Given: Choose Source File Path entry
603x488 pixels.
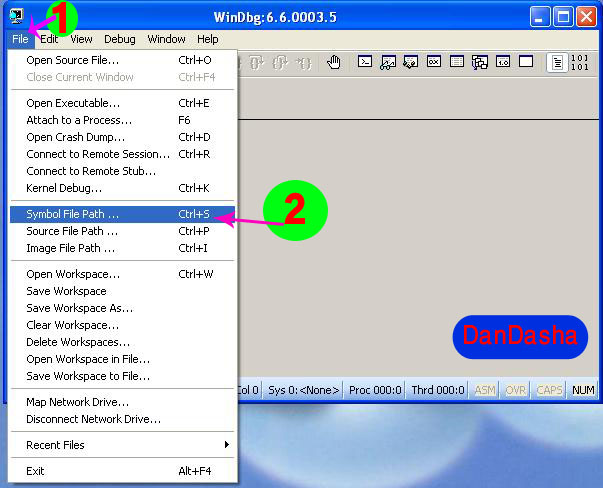Looking at the screenshot, I should tap(122, 231).
